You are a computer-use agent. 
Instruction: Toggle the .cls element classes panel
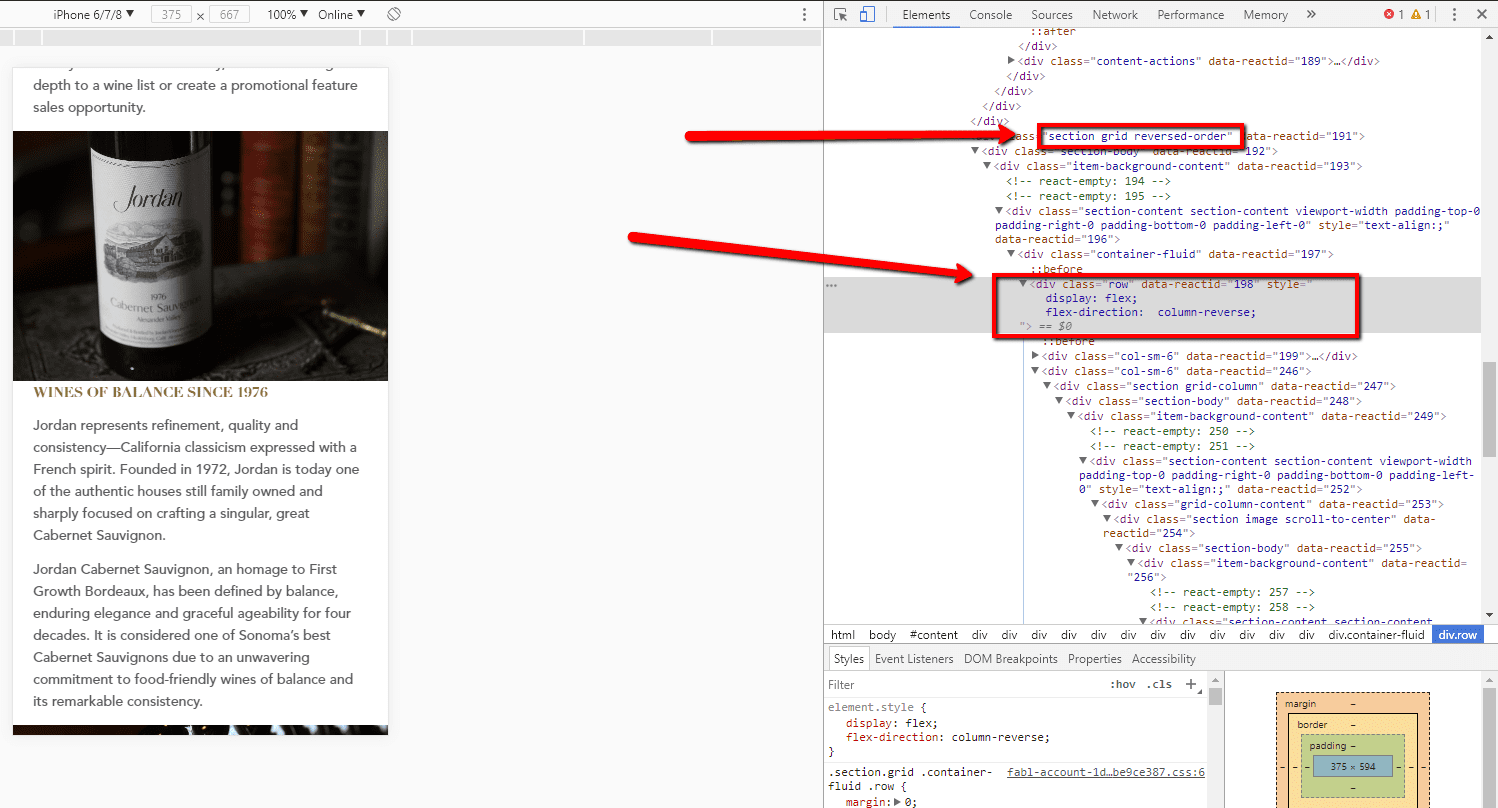pos(1160,685)
